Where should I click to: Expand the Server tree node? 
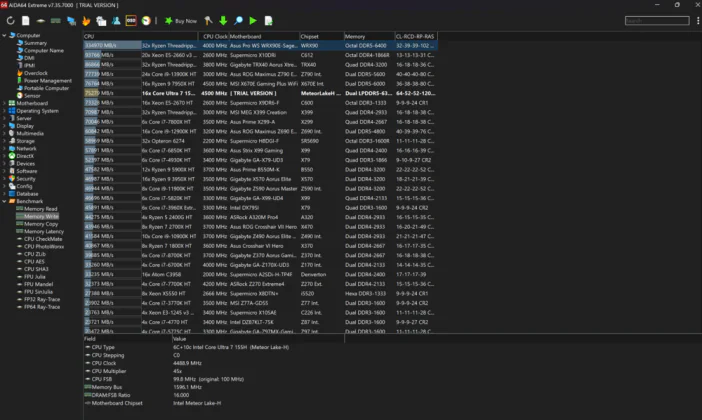4,118
